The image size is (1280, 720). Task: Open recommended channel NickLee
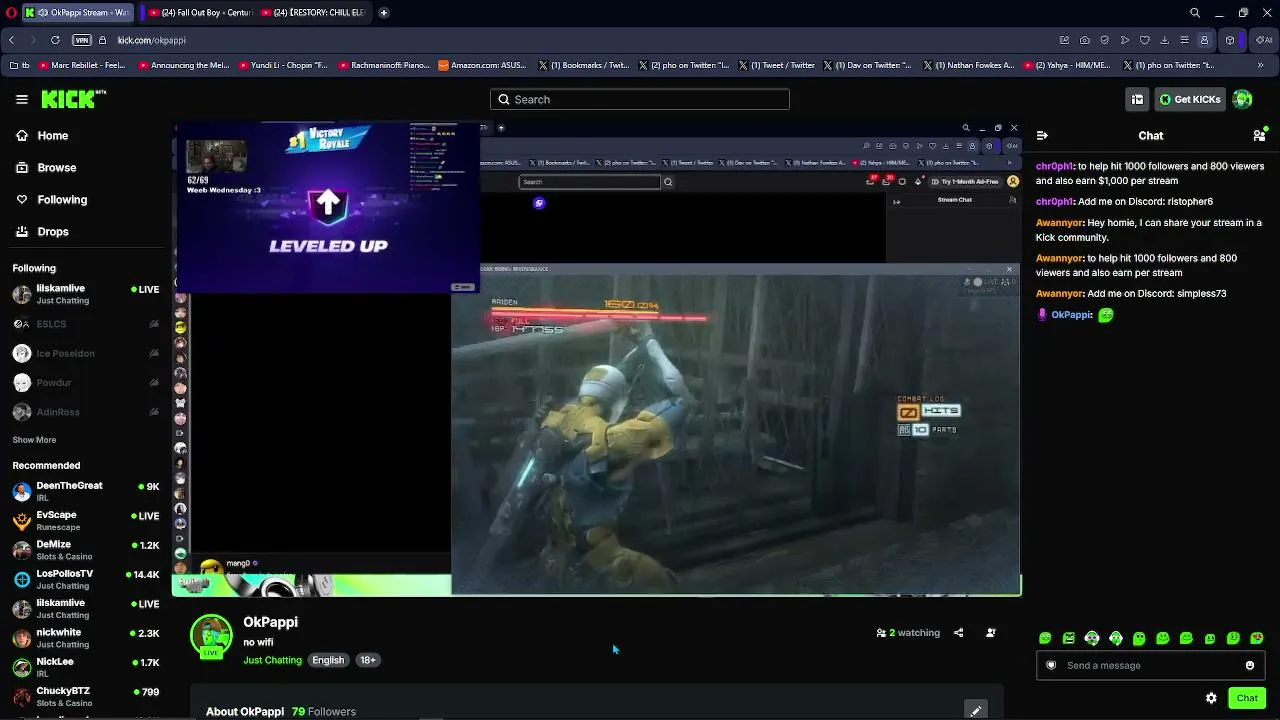86,667
